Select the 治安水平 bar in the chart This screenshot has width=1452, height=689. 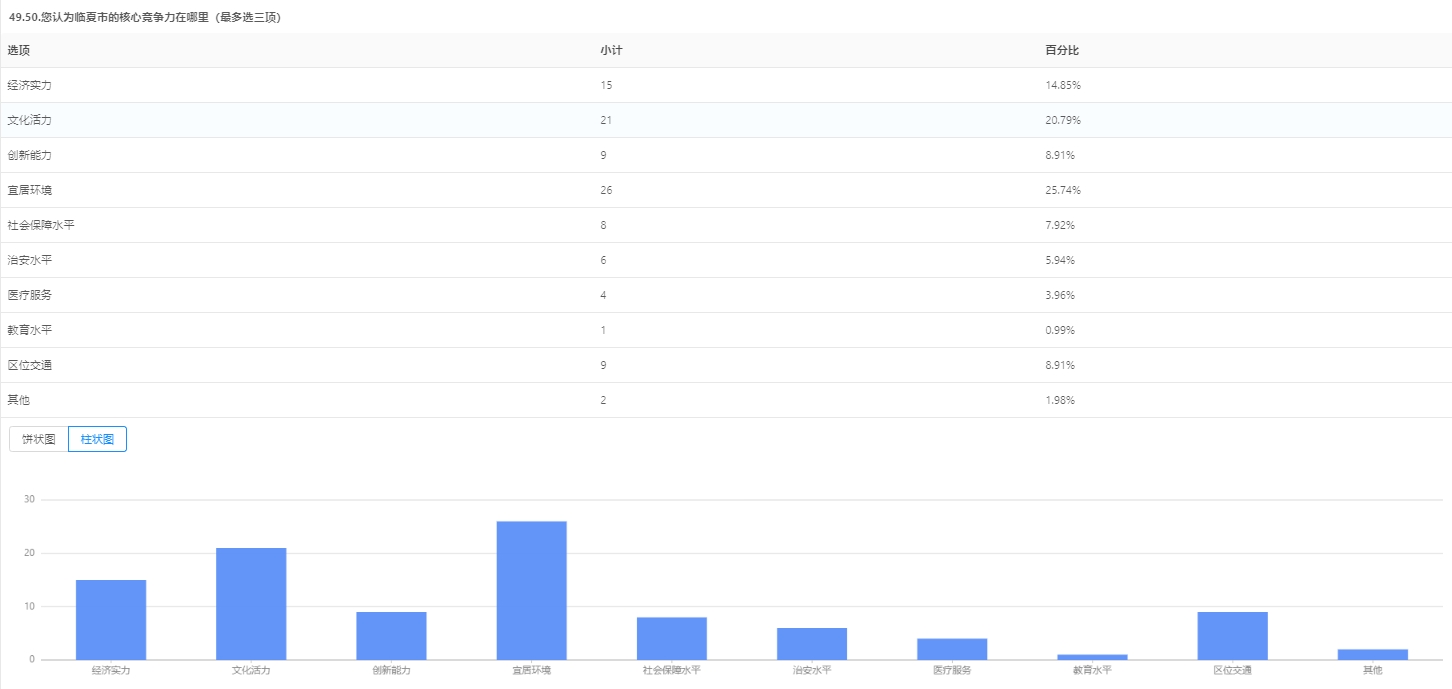click(811, 643)
